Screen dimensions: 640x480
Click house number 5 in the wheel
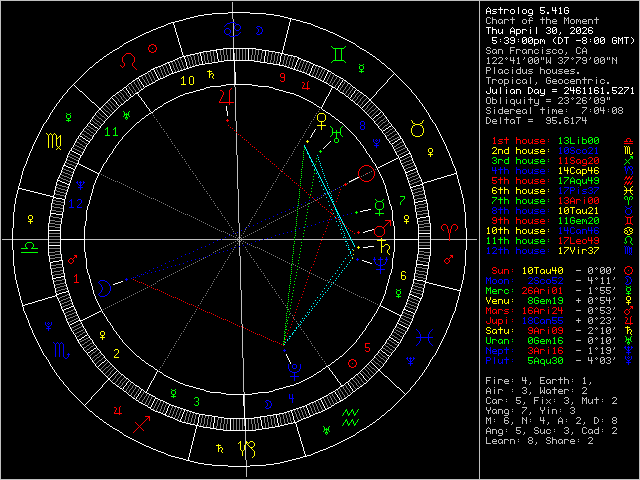pos(367,348)
